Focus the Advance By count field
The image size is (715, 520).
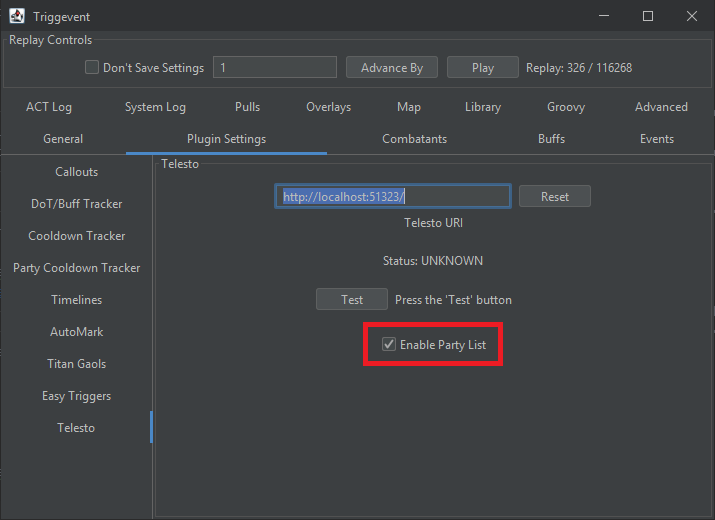(275, 68)
